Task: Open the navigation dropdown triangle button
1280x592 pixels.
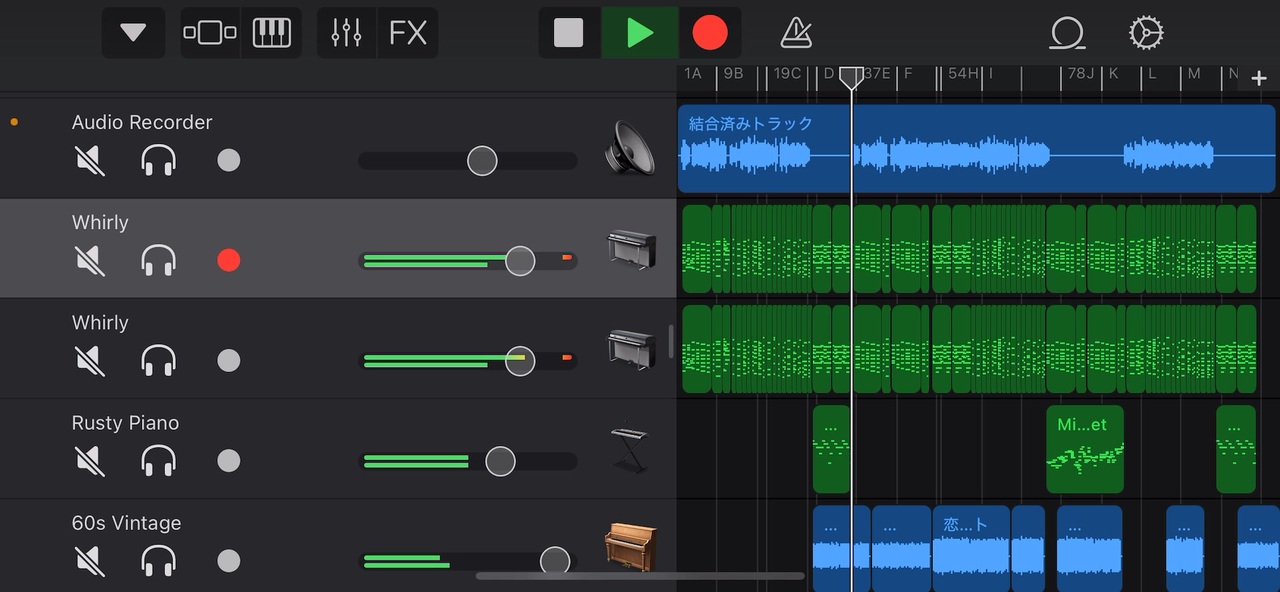Action: [133, 33]
